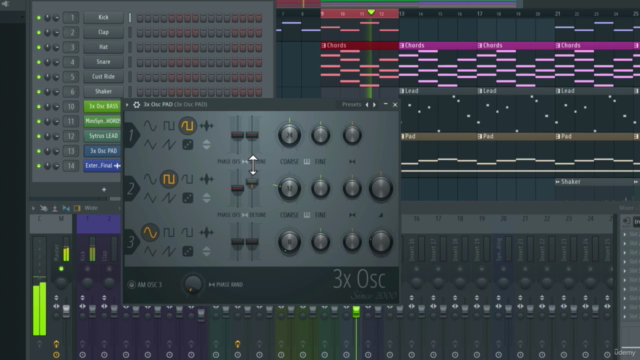Select saw wave shape for oscillator 3
The width and height of the screenshot is (640, 360).
[169, 251]
